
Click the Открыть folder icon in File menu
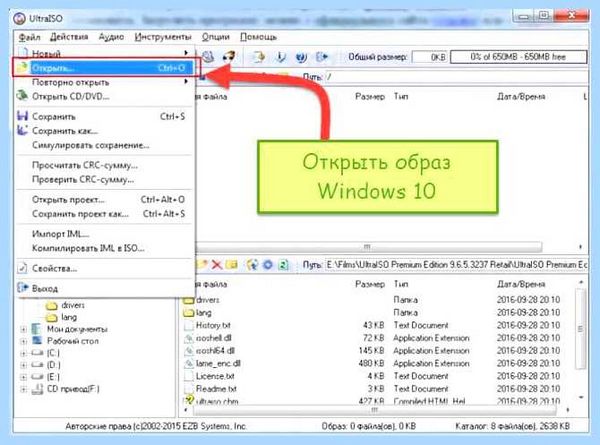pyautogui.click(x=23, y=68)
